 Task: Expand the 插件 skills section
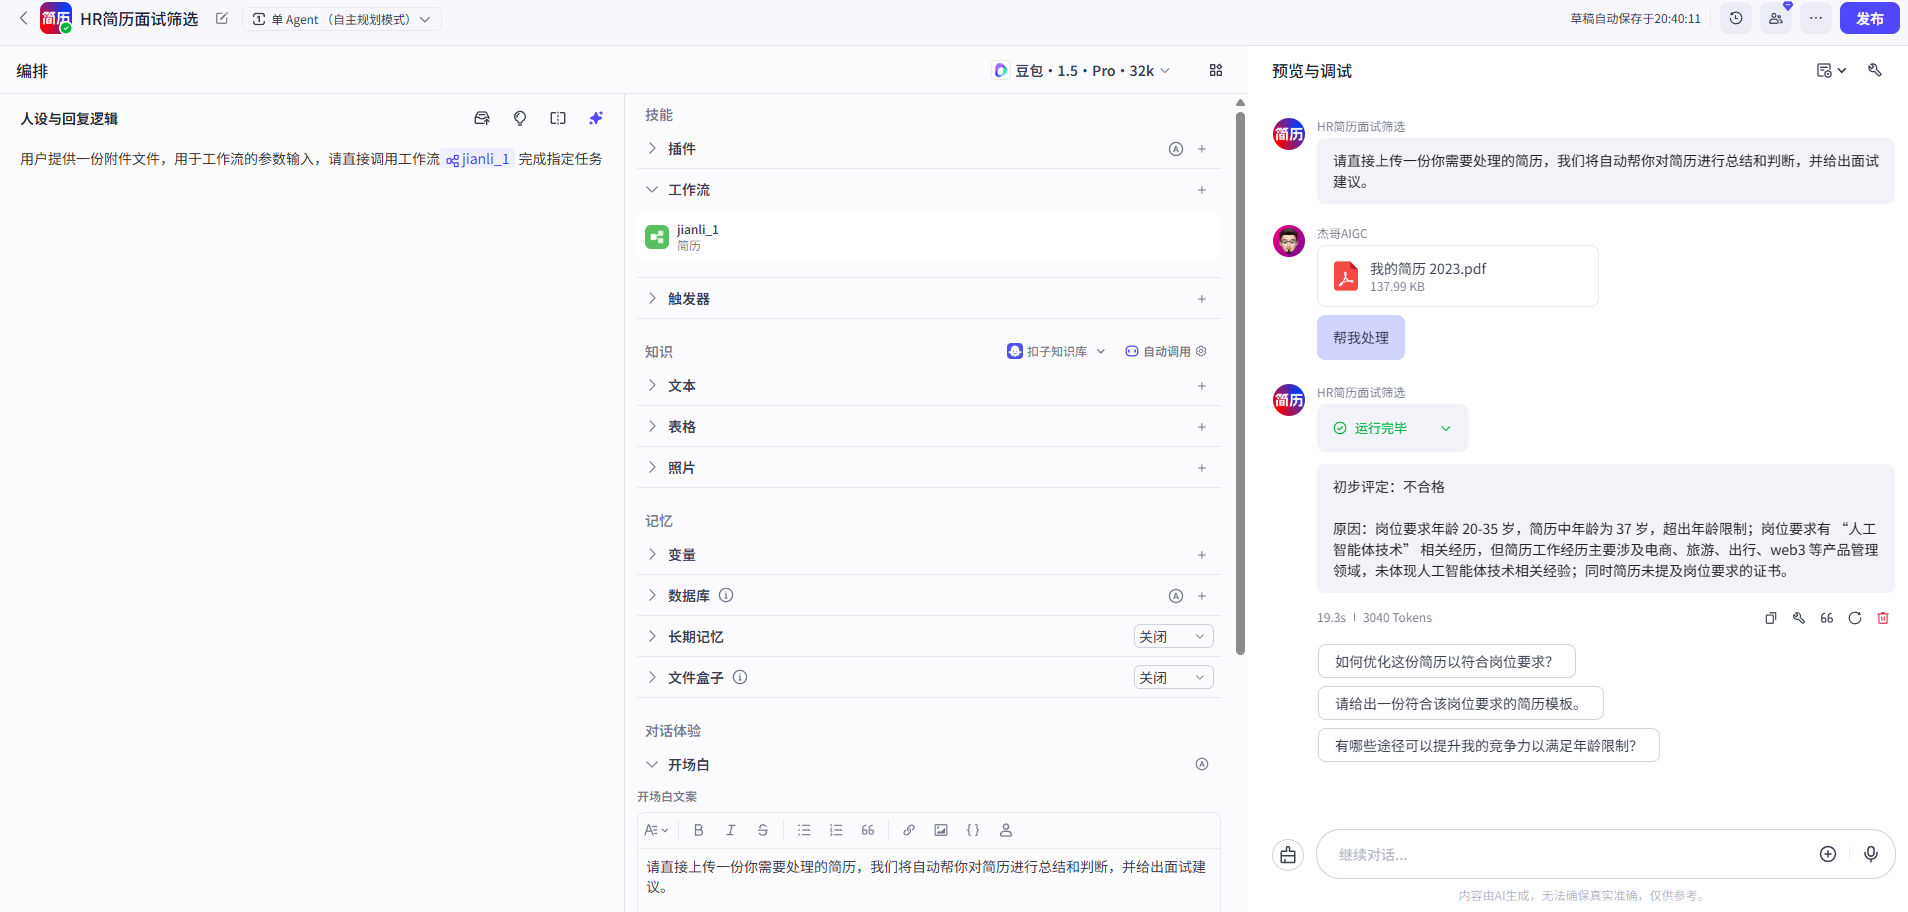coord(652,148)
